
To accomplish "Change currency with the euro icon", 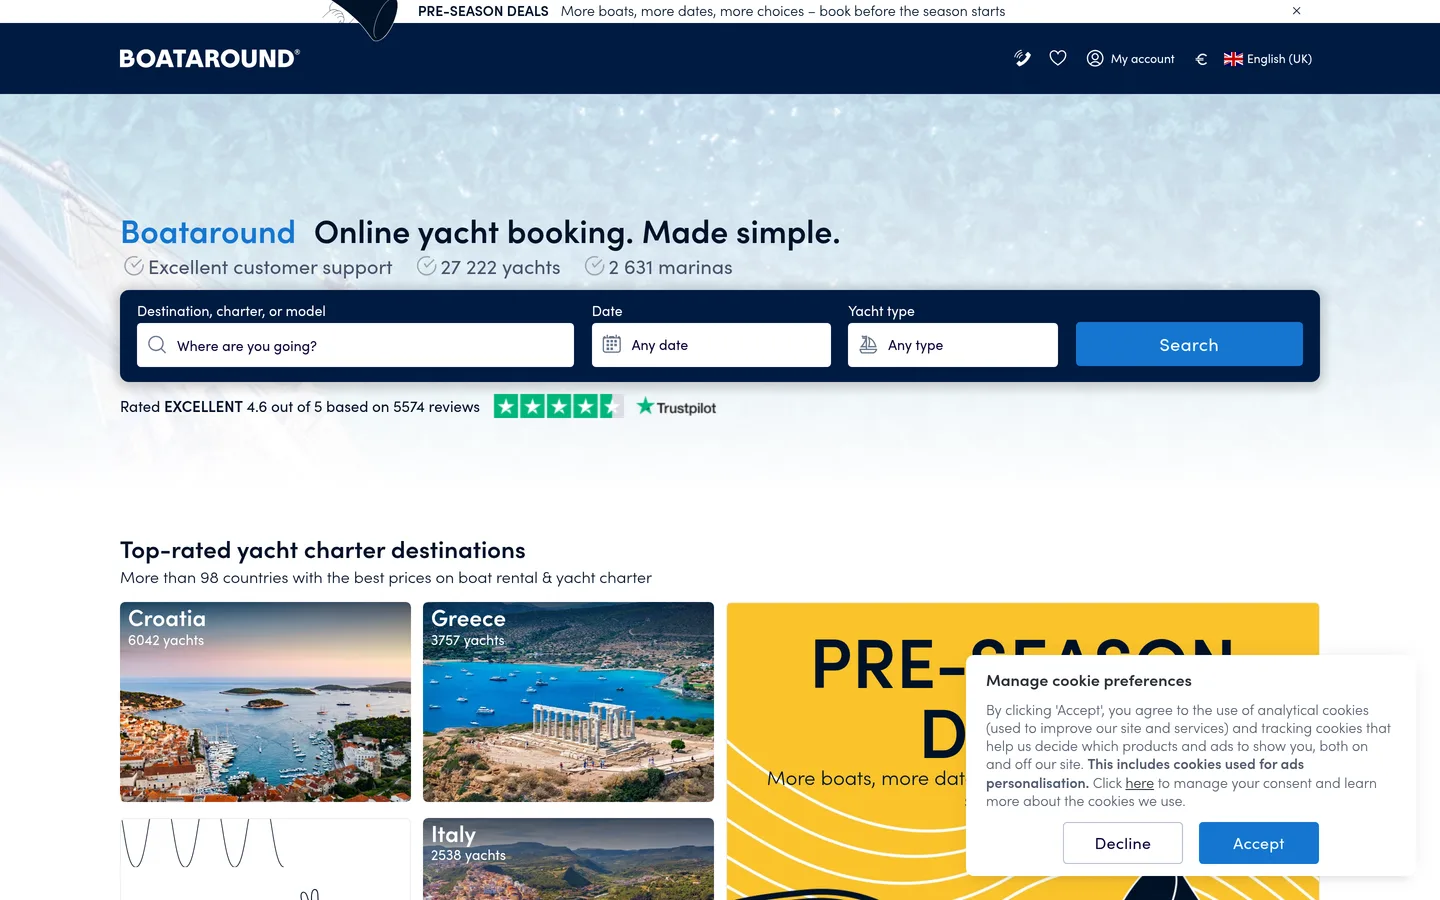I will click(1201, 59).
